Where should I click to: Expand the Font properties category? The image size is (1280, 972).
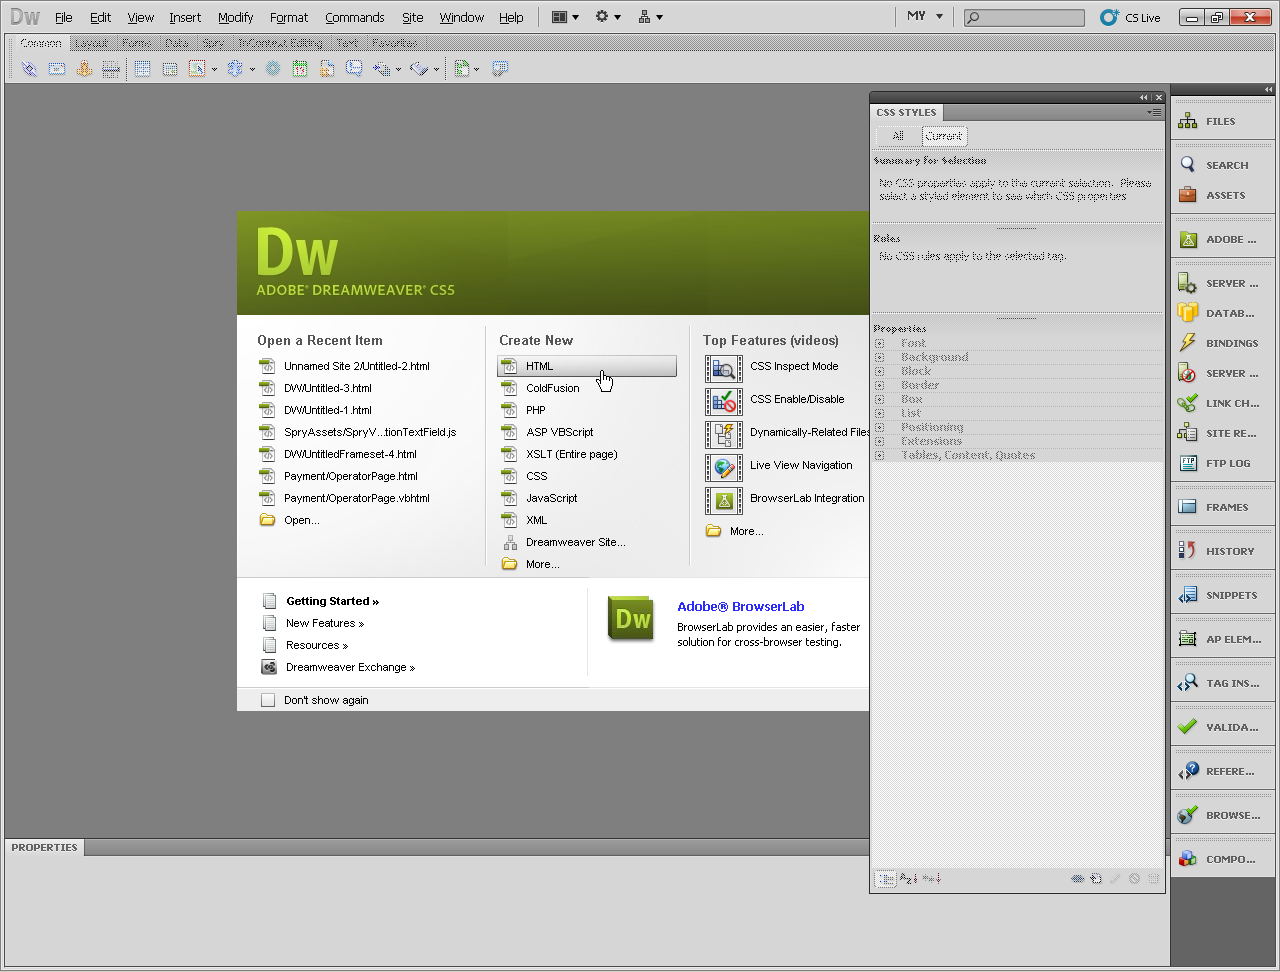880,343
